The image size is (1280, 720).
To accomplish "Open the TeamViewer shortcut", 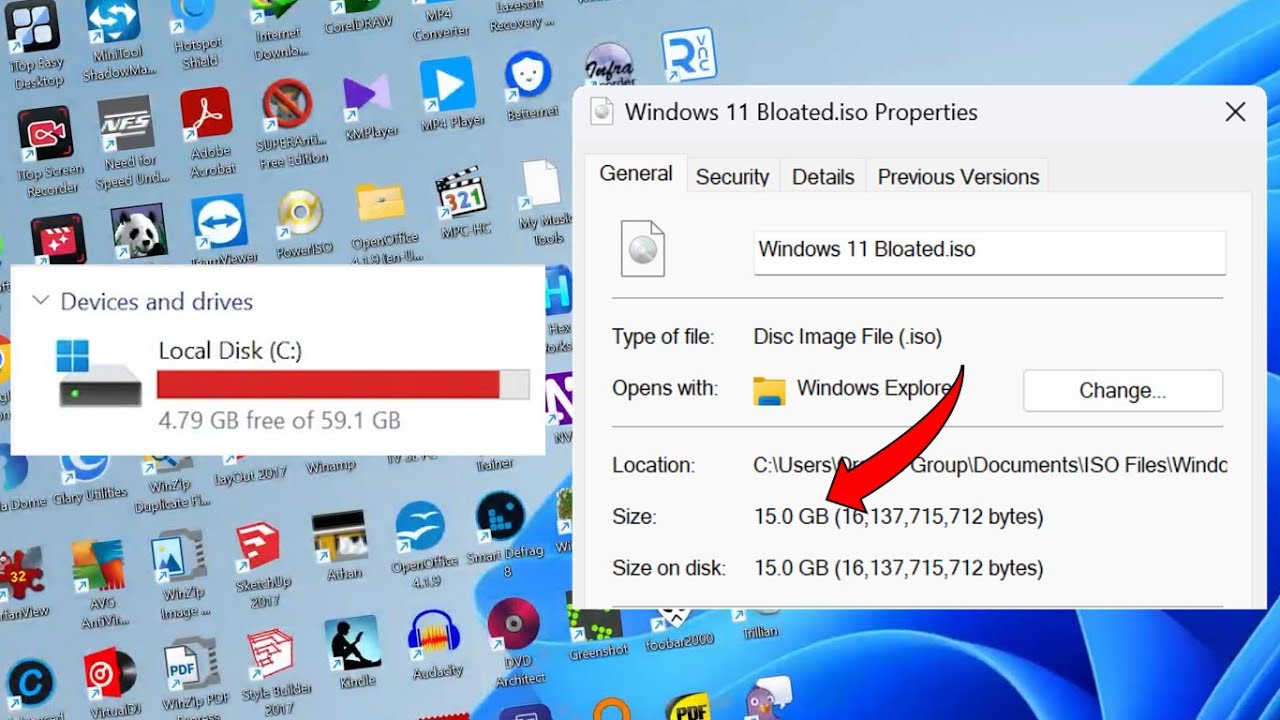I will (219, 224).
